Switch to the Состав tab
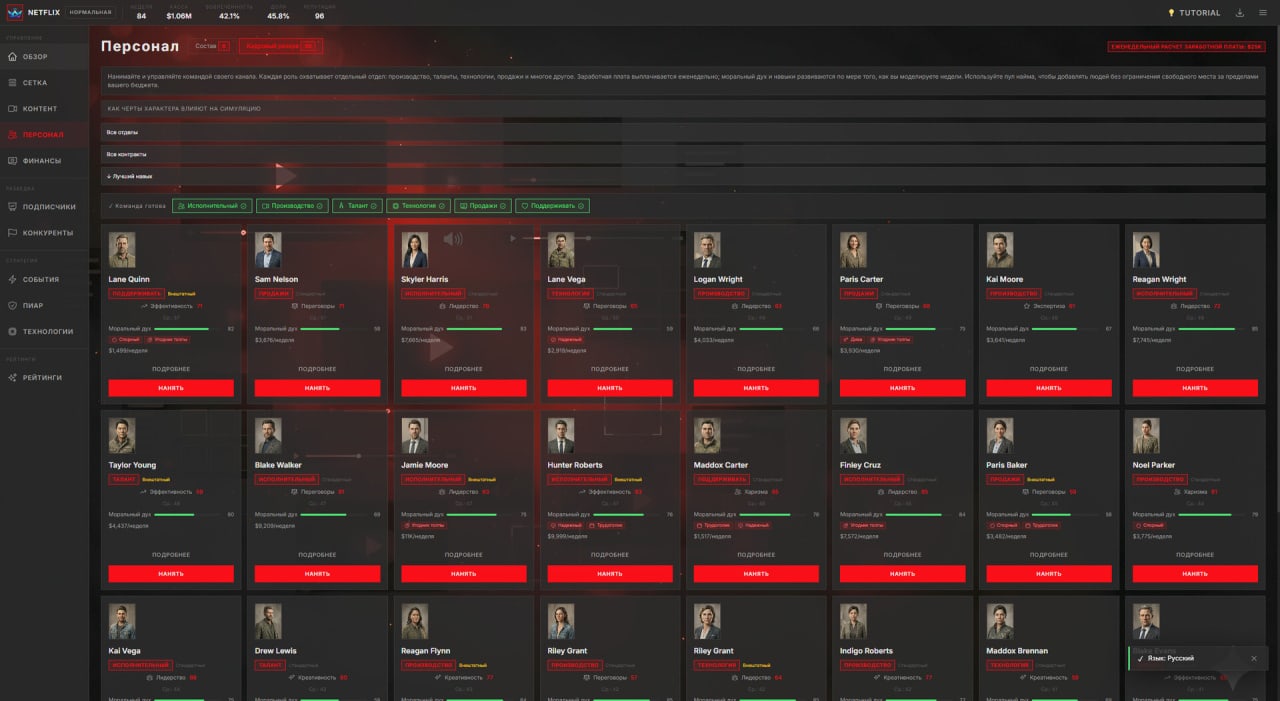The height and width of the screenshot is (701, 1280). (x=212, y=46)
